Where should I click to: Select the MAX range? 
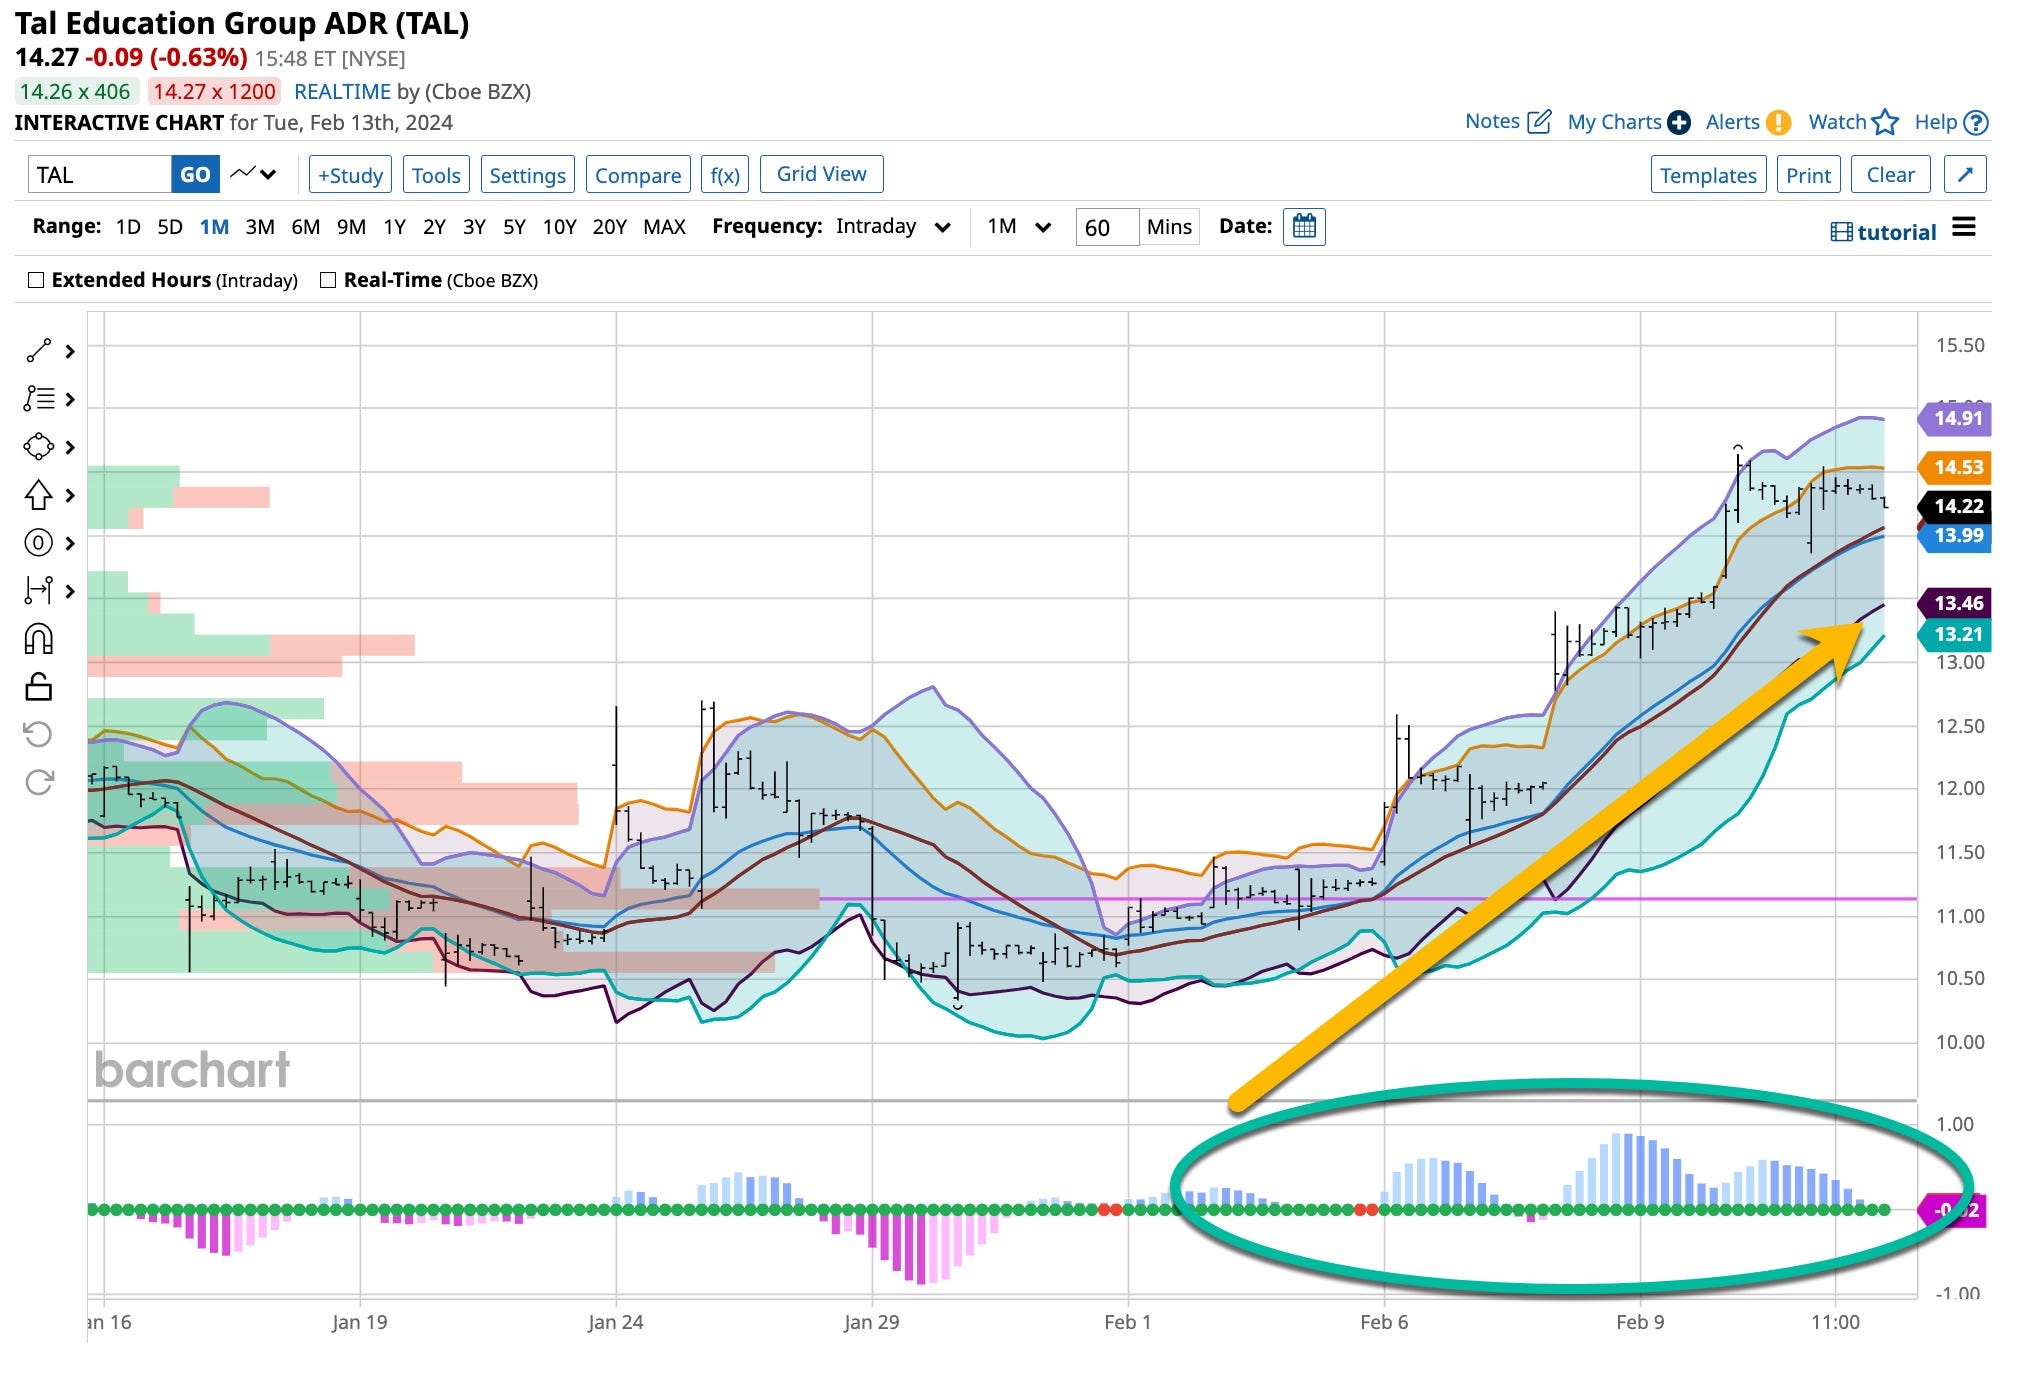pyautogui.click(x=664, y=227)
